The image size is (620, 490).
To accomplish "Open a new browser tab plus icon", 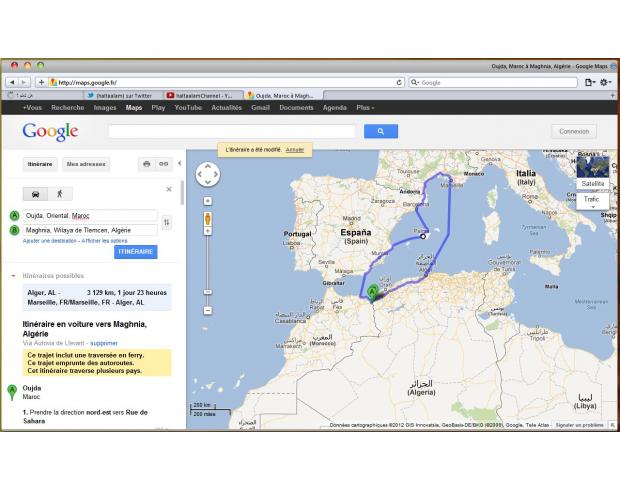I will coord(612,95).
